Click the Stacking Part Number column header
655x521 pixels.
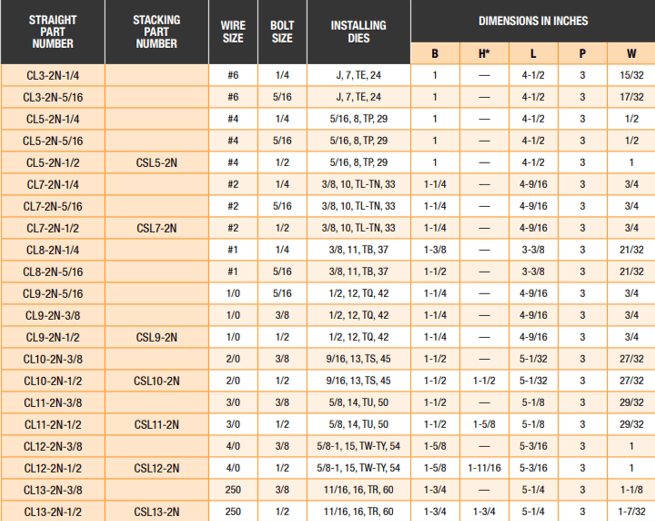pyautogui.click(x=156, y=32)
